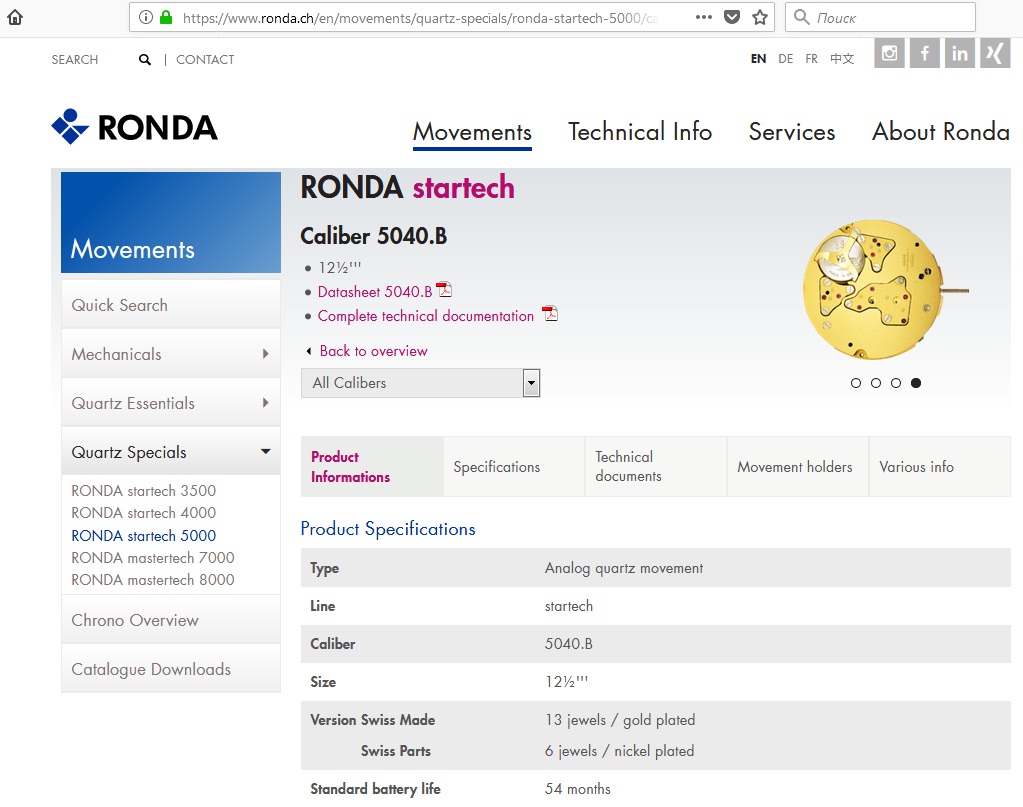Open Ronda's Facebook page icon
The height and width of the screenshot is (807, 1023).
pos(924,53)
